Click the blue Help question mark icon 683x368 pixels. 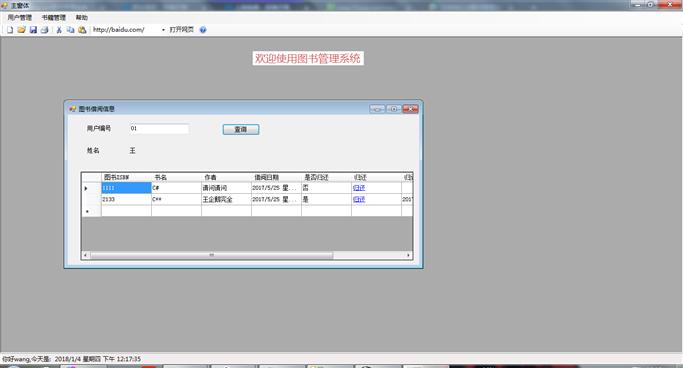pyautogui.click(x=203, y=30)
